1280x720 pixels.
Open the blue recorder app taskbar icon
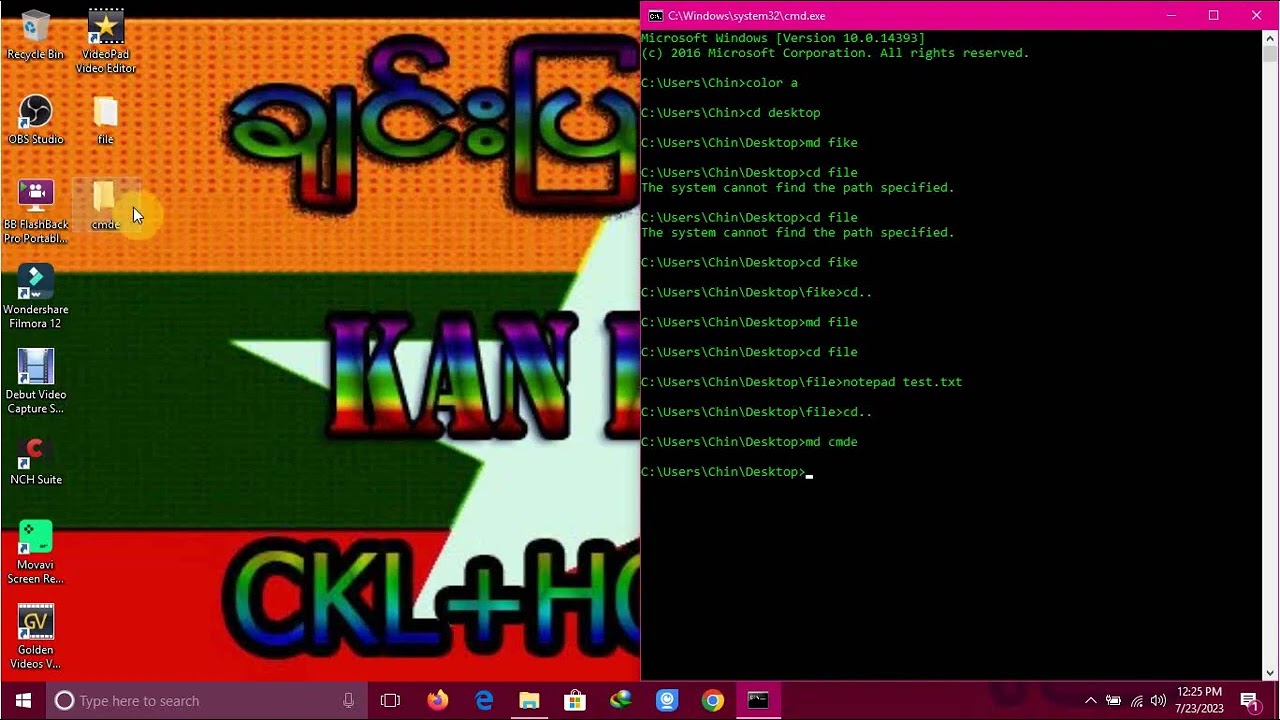tap(667, 700)
